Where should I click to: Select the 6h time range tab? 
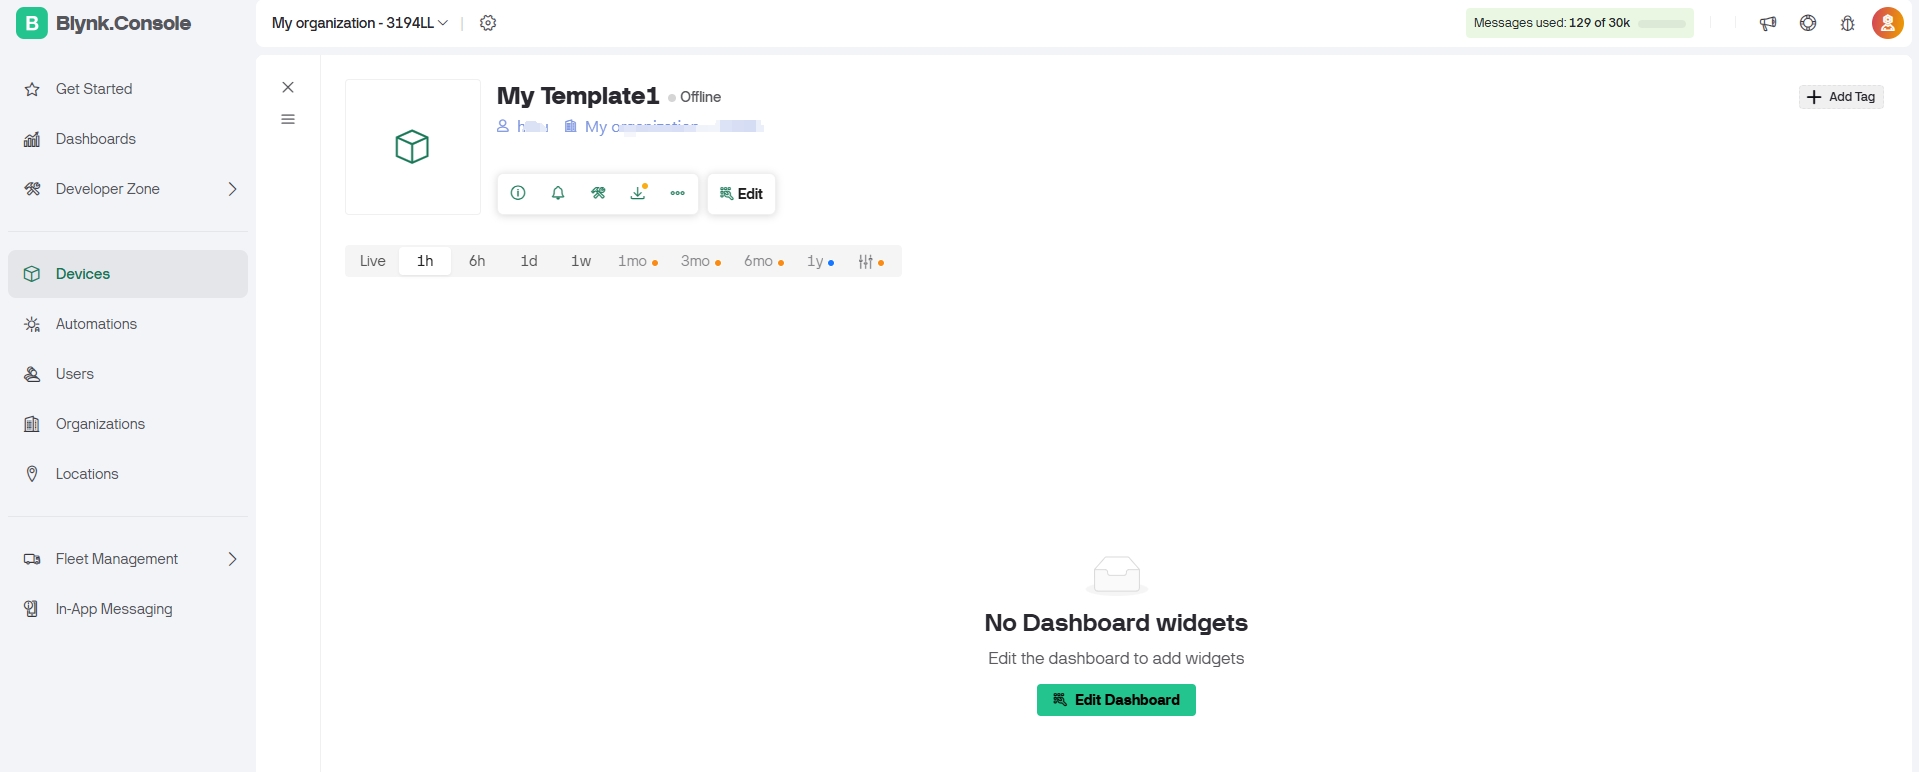tap(477, 261)
